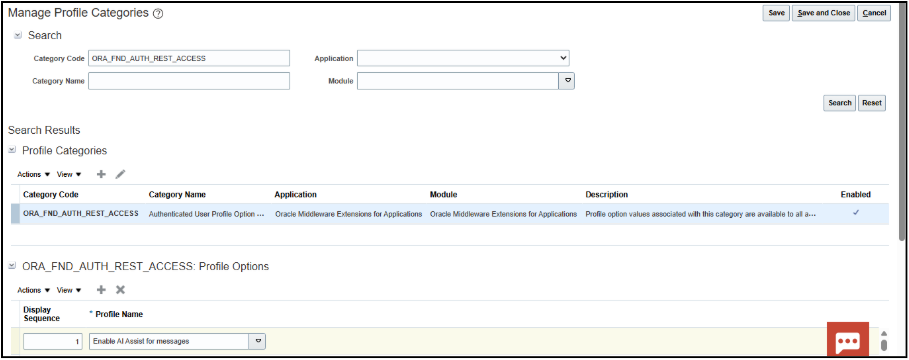Open the Profile Name dropdown arrow
This screenshot has width=909, height=360.
(x=257, y=341)
